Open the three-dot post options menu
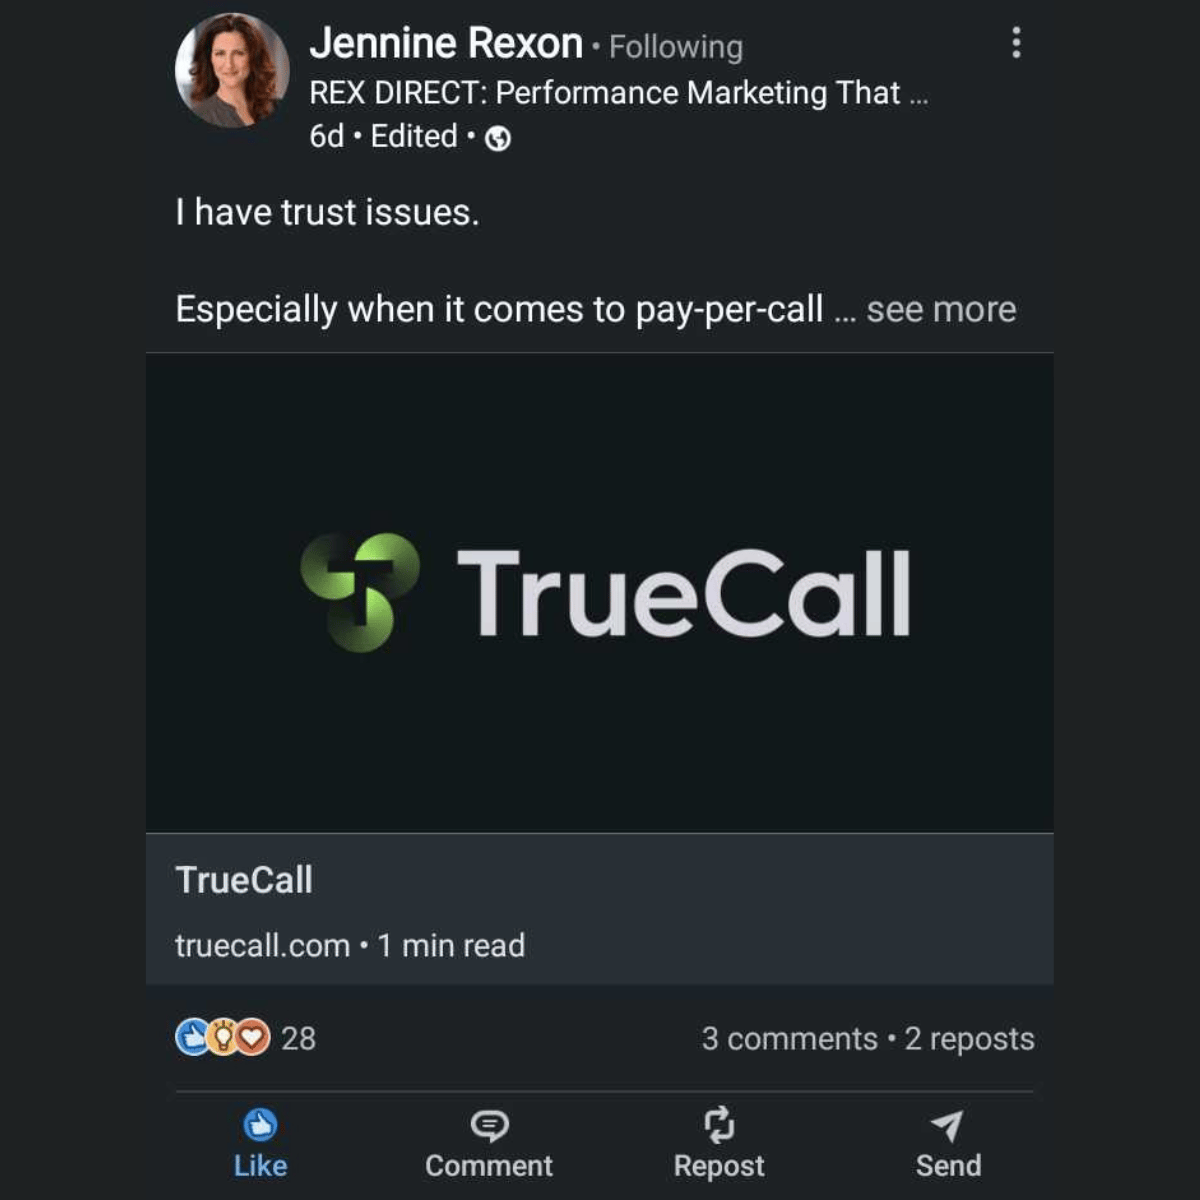The image size is (1200, 1200). (1016, 43)
